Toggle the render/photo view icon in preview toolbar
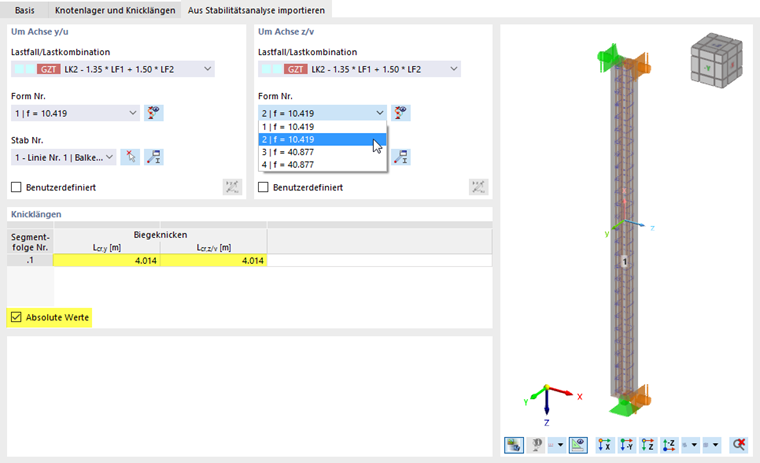The width and height of the screenshot is (760, 463). (514, 445)
